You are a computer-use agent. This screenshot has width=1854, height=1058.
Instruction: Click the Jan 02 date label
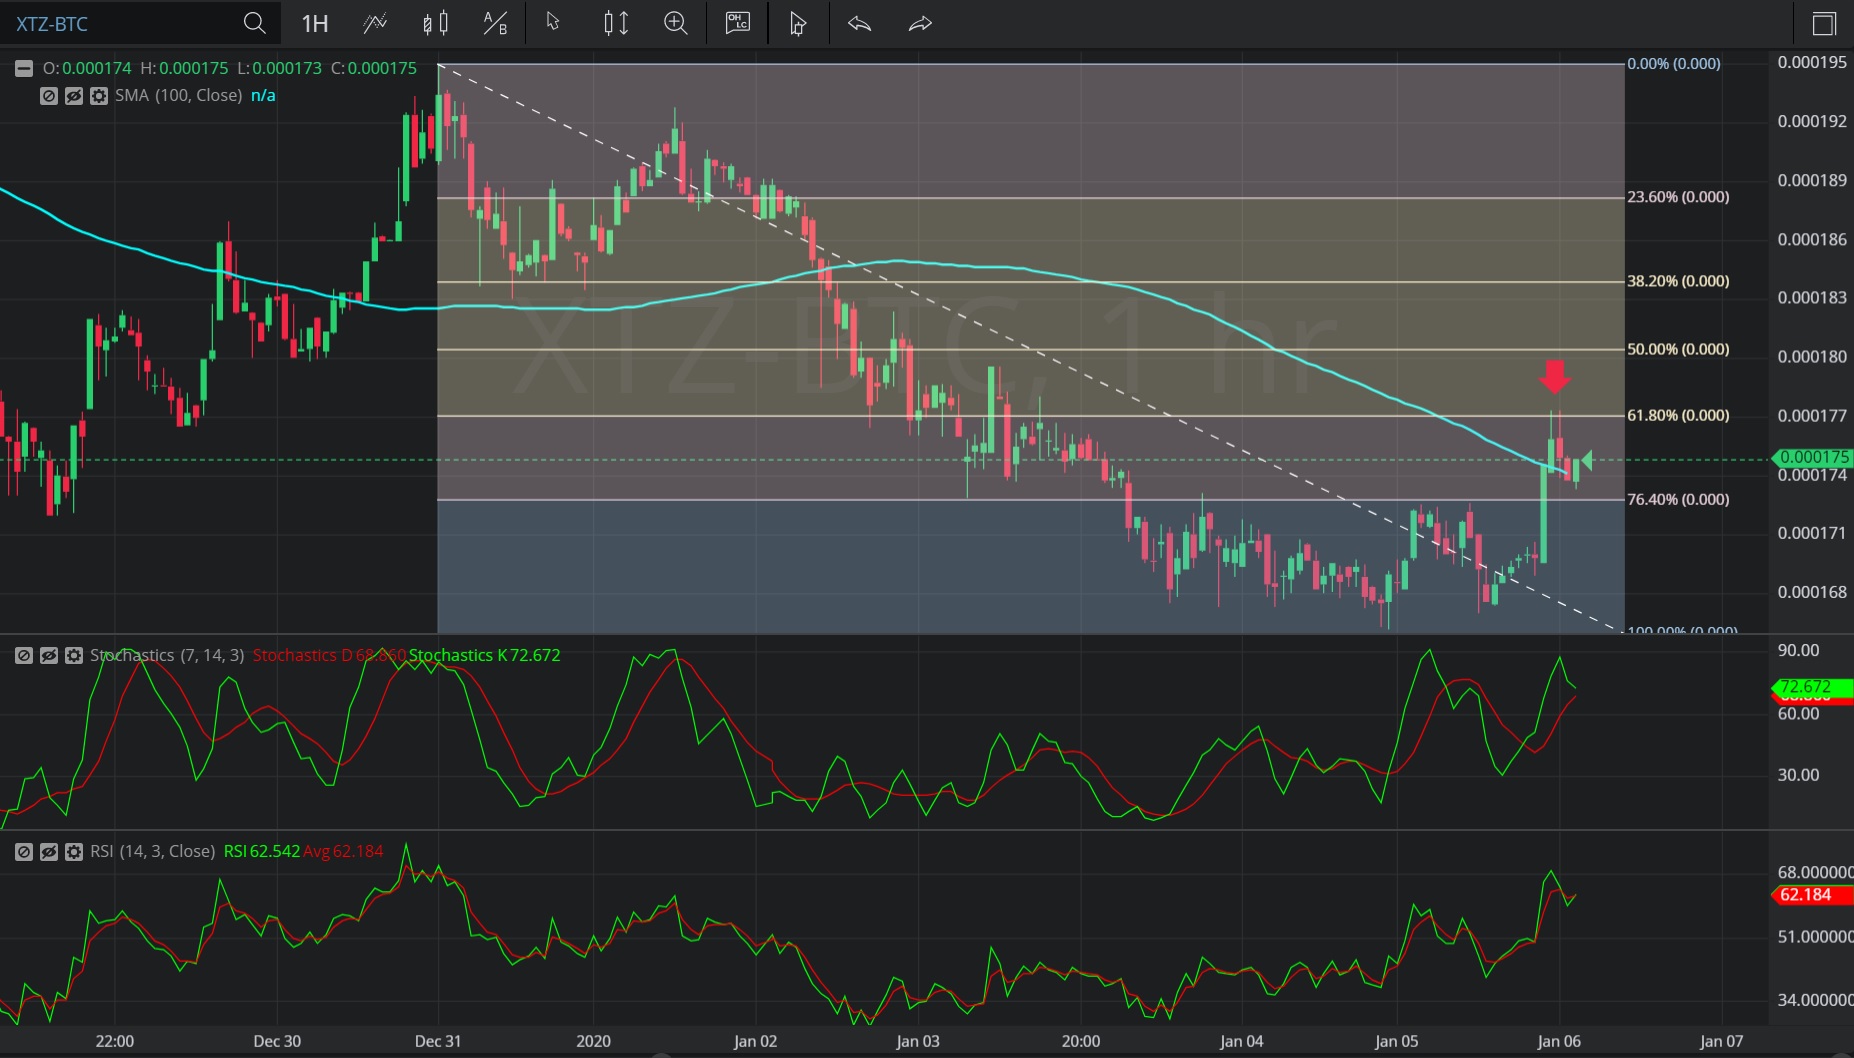point(755,1041)
